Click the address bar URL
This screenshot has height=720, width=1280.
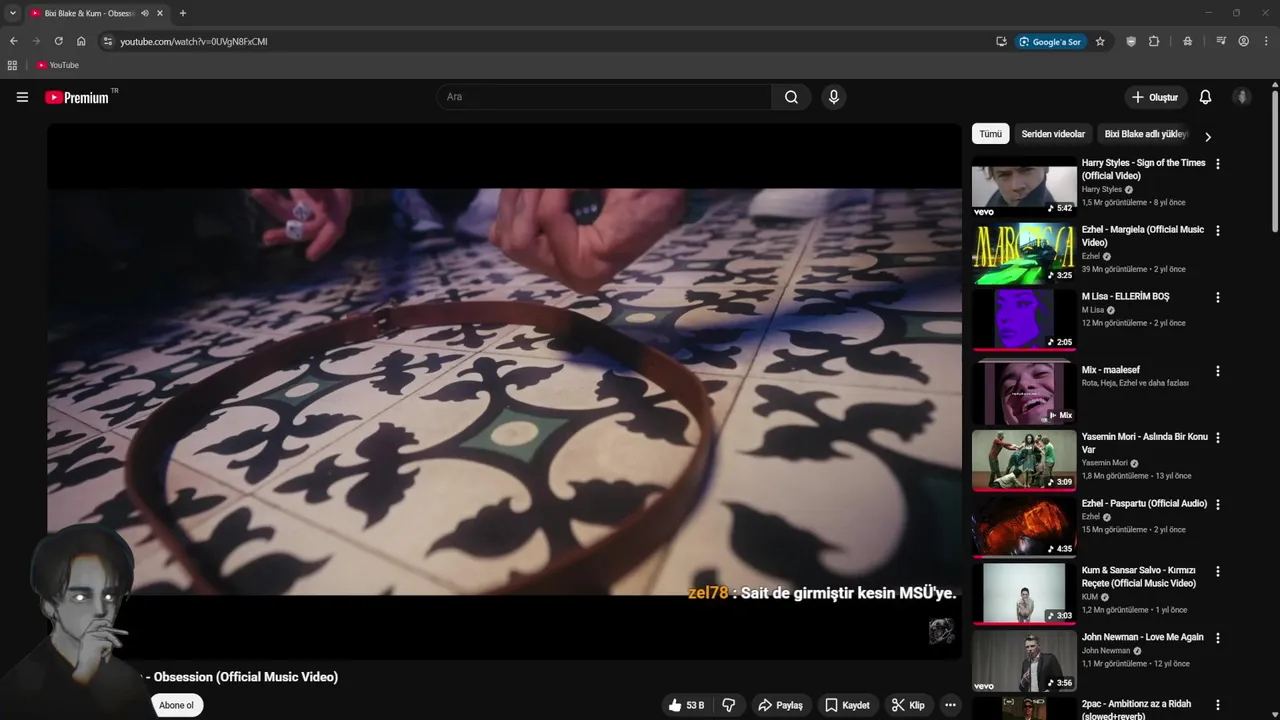point(194,41)
